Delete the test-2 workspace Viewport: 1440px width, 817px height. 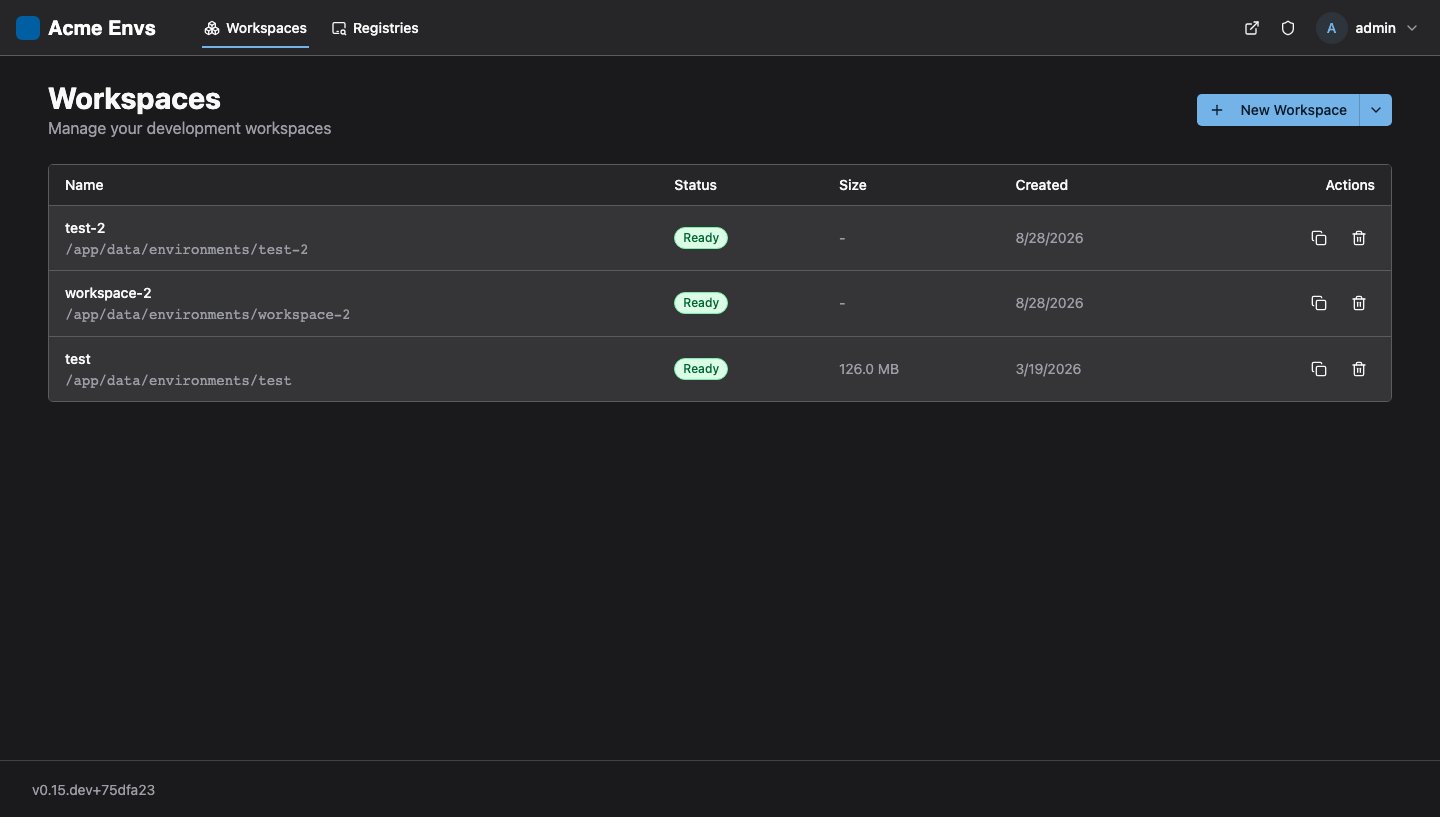pyautogui.click(x=1359, y=238)
